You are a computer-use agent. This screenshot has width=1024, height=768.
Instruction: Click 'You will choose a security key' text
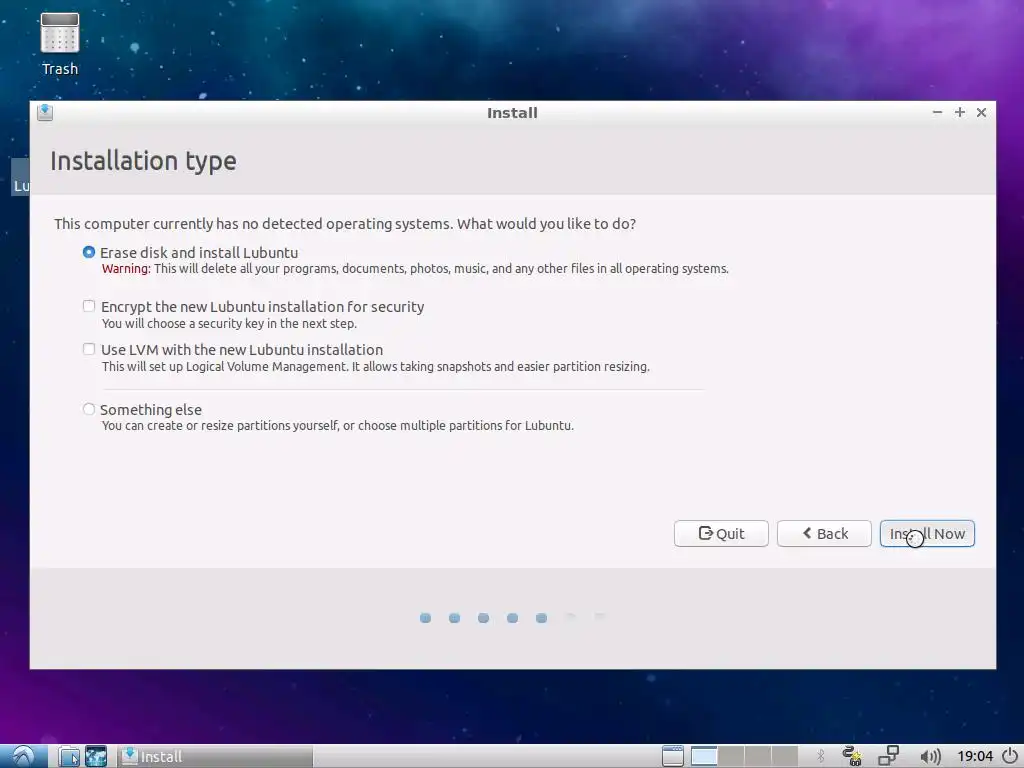(229, 323)
